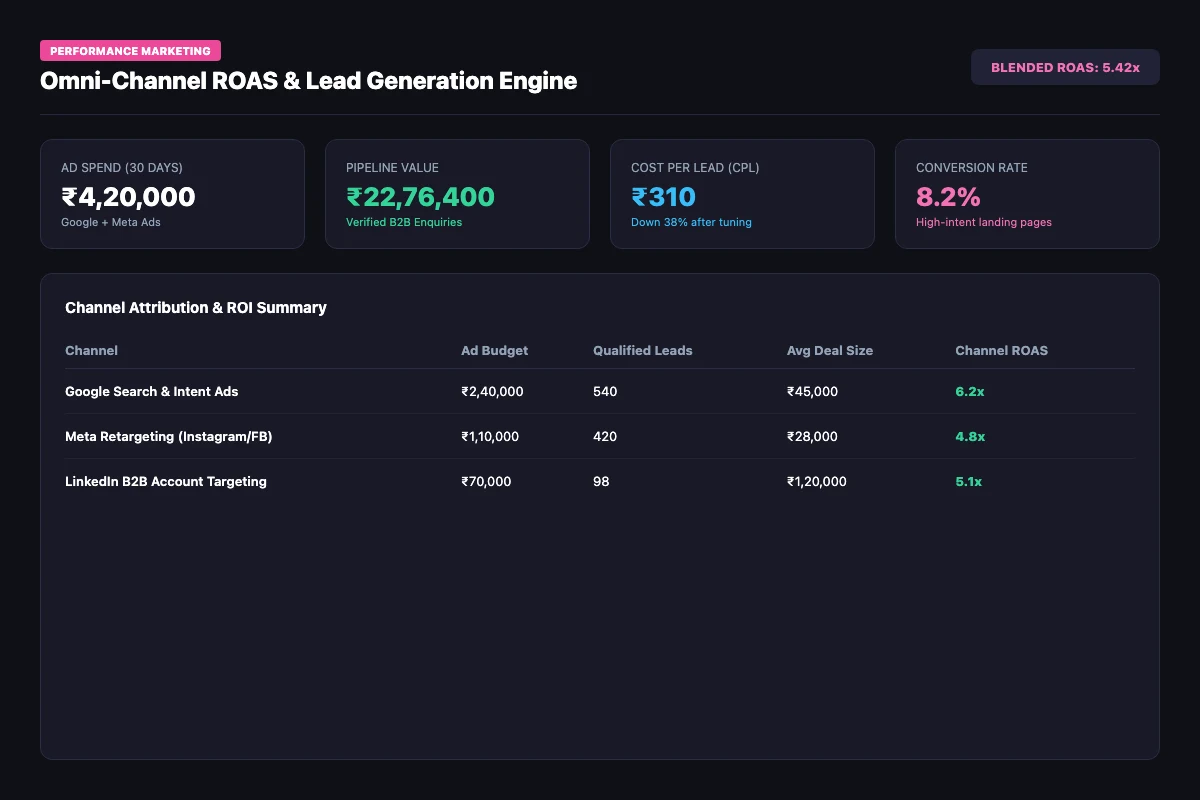Click the Cost Per Lead (CPL) label

pos(695,168)
